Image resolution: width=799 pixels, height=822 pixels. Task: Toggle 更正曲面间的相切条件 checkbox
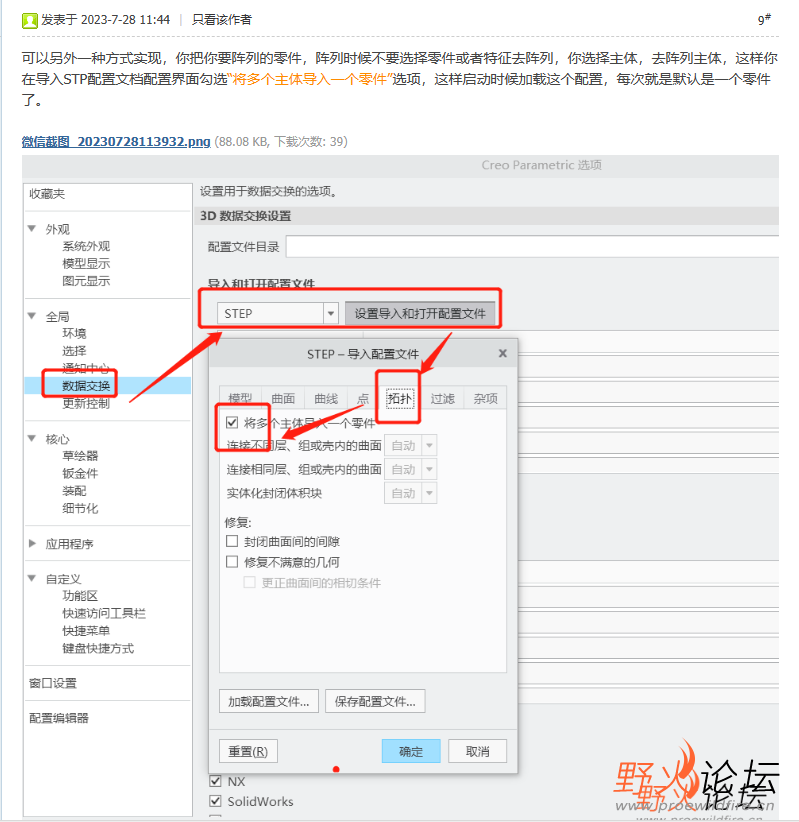click(250, 582)
